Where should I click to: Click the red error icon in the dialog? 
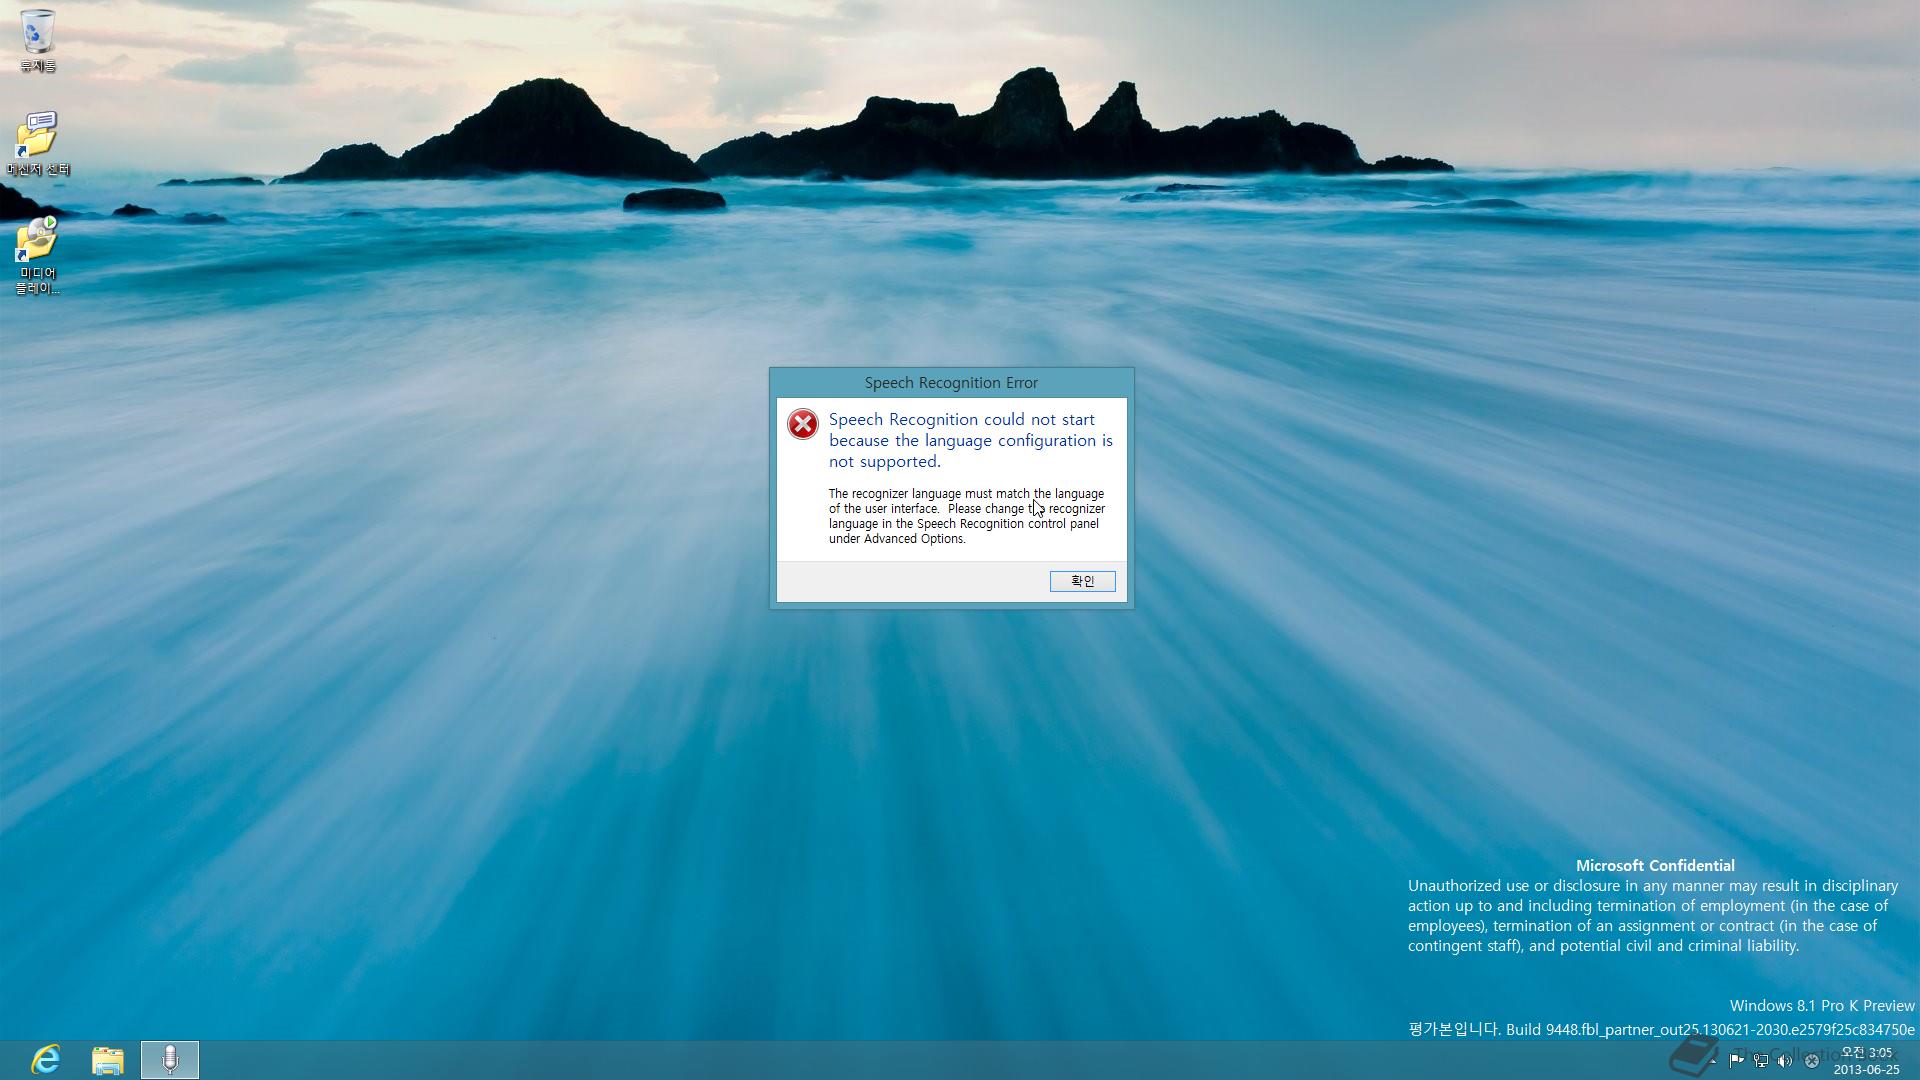pos(802,424)
